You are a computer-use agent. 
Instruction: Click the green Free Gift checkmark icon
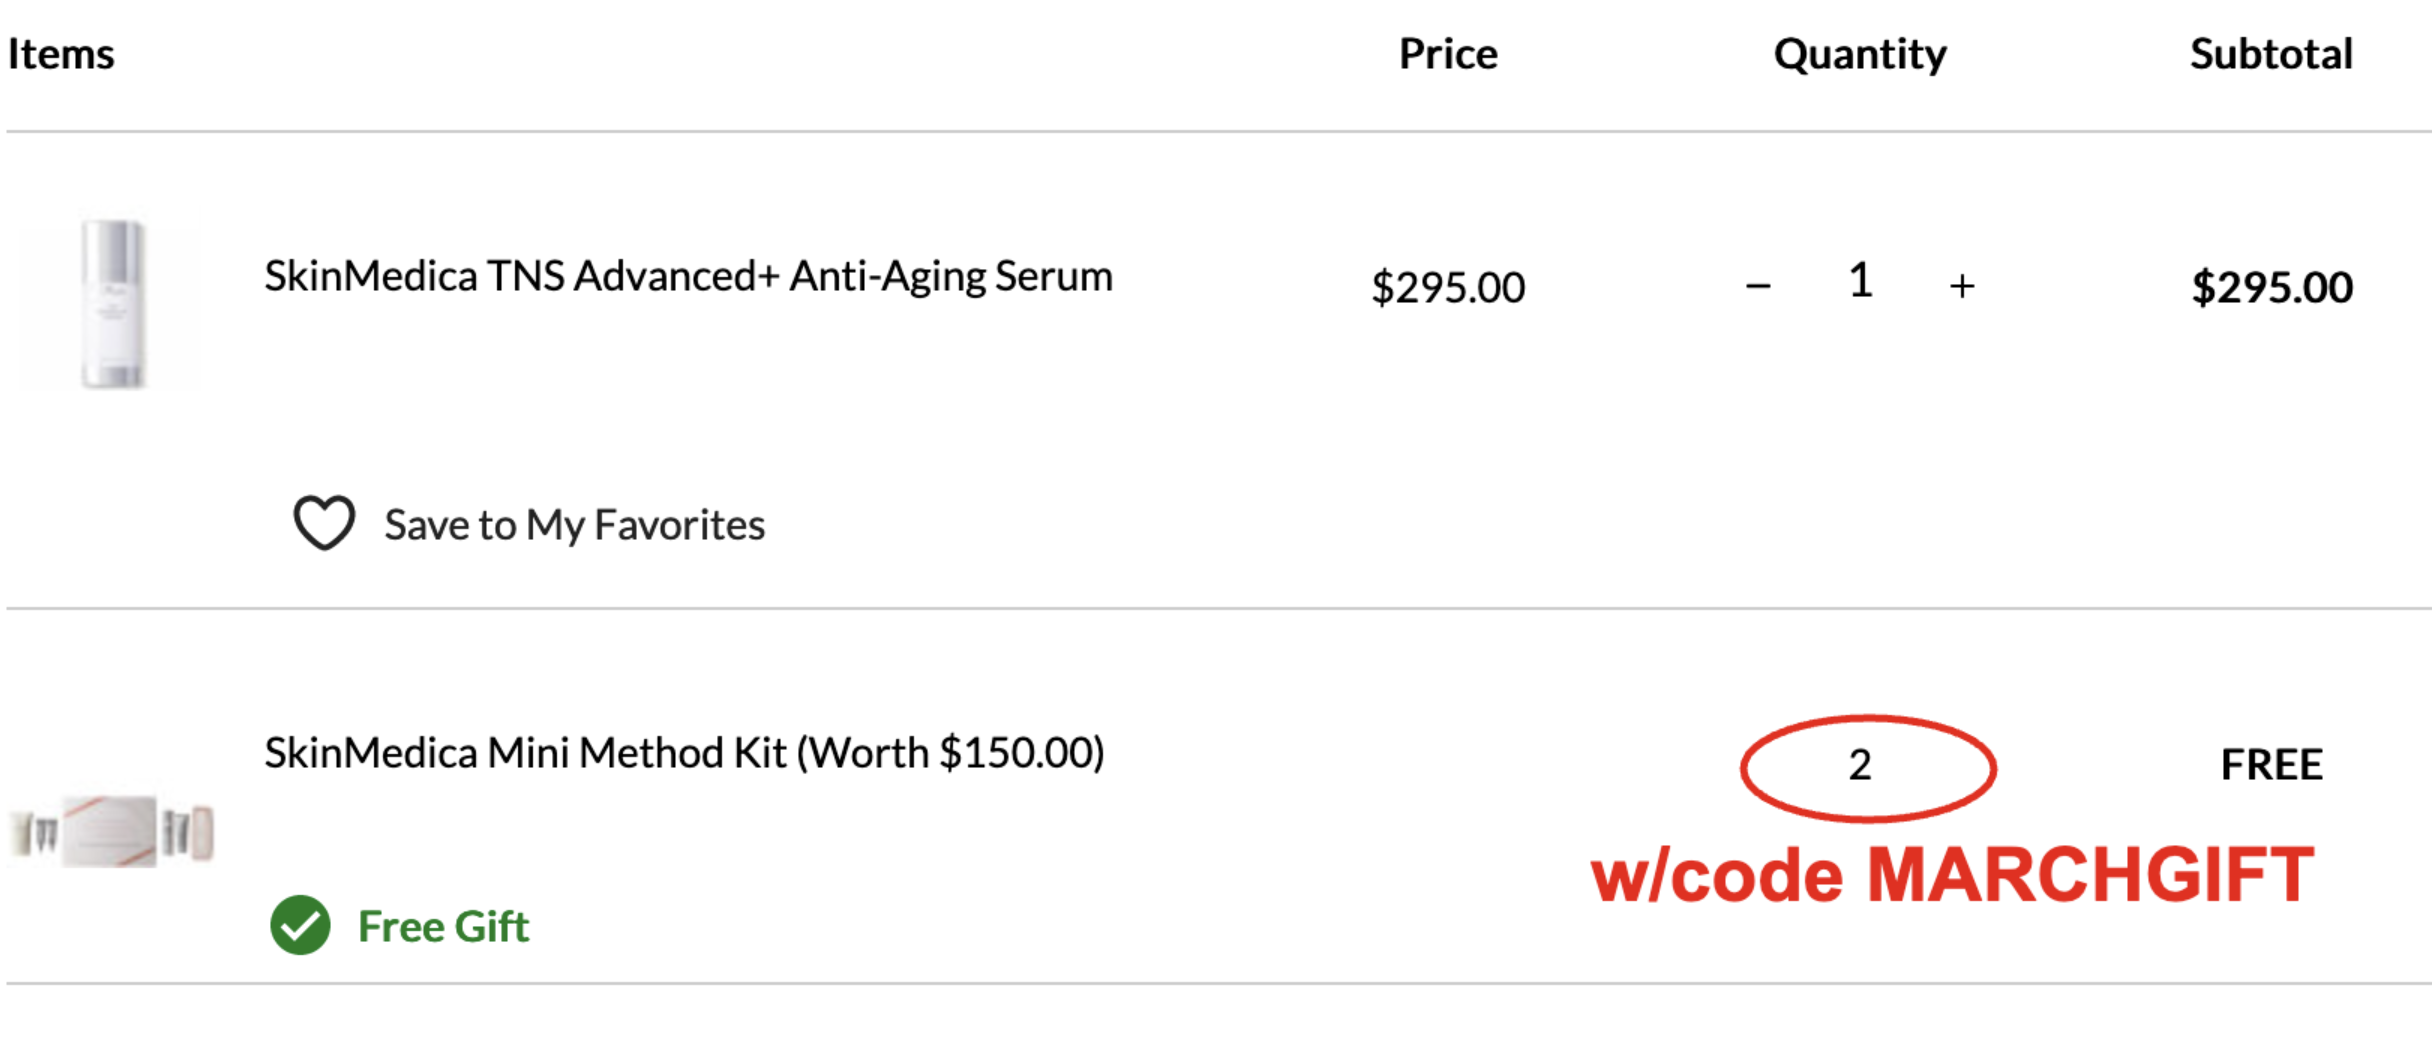300,925
